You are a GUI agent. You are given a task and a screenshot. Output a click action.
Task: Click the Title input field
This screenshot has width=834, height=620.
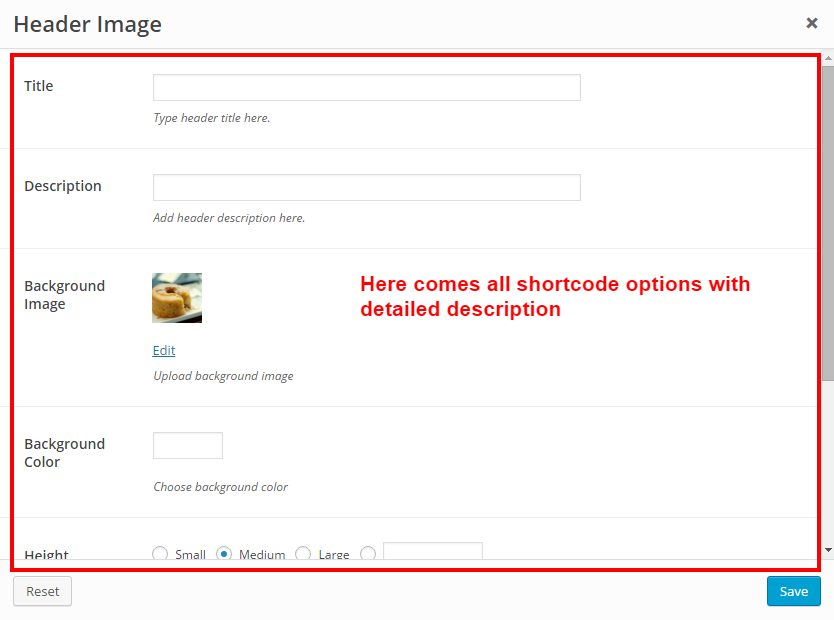pyautogui.click(x=366, y=88)
